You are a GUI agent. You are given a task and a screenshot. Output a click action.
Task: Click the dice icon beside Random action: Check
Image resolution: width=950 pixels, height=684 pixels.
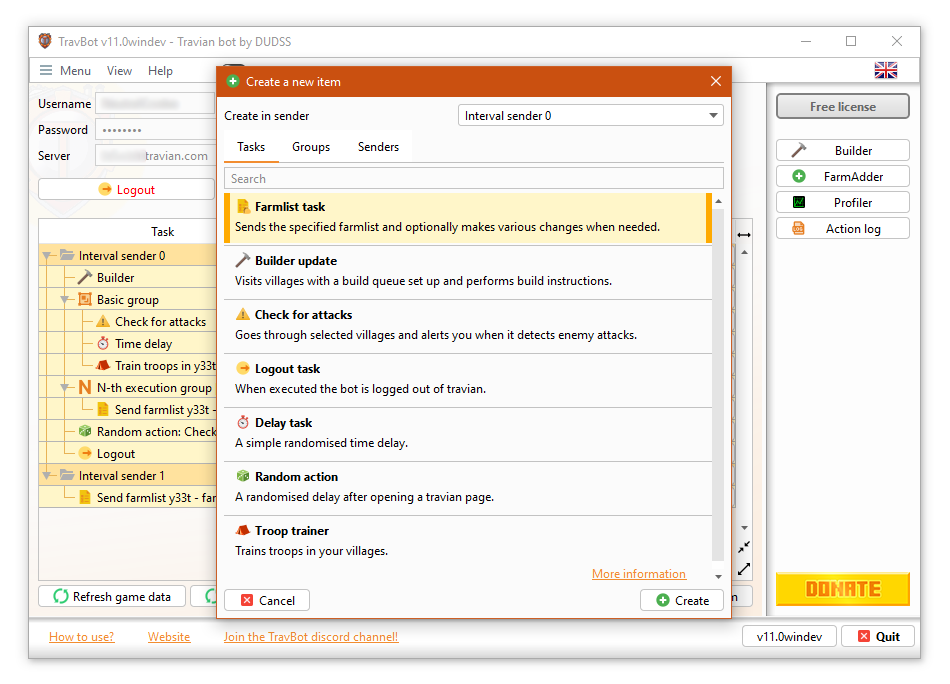tap(85, 431)
